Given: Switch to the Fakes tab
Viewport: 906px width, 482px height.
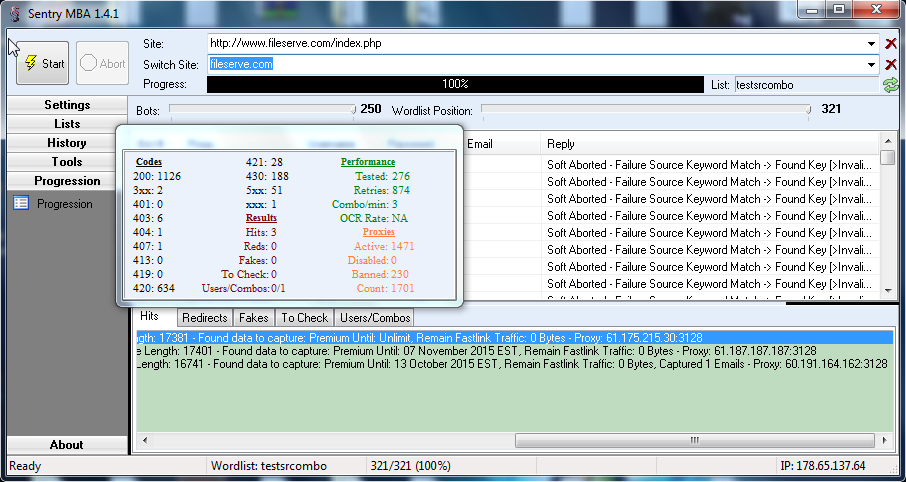Looking at the screenshot, I should [254, 318].
